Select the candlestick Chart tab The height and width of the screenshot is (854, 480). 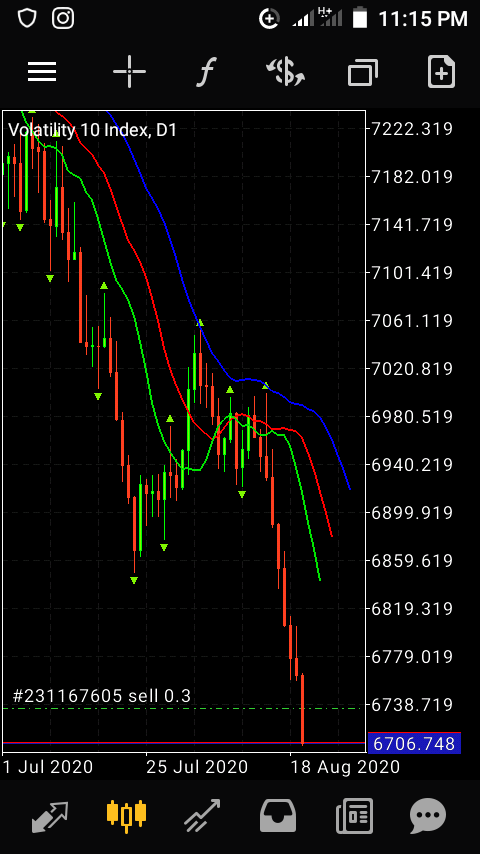coord(126,816)
